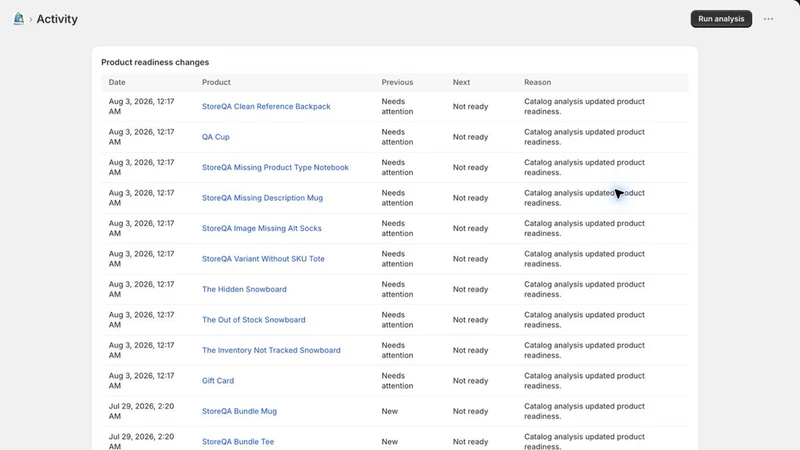Open the Gift Card product link

[x=218, y=381]
